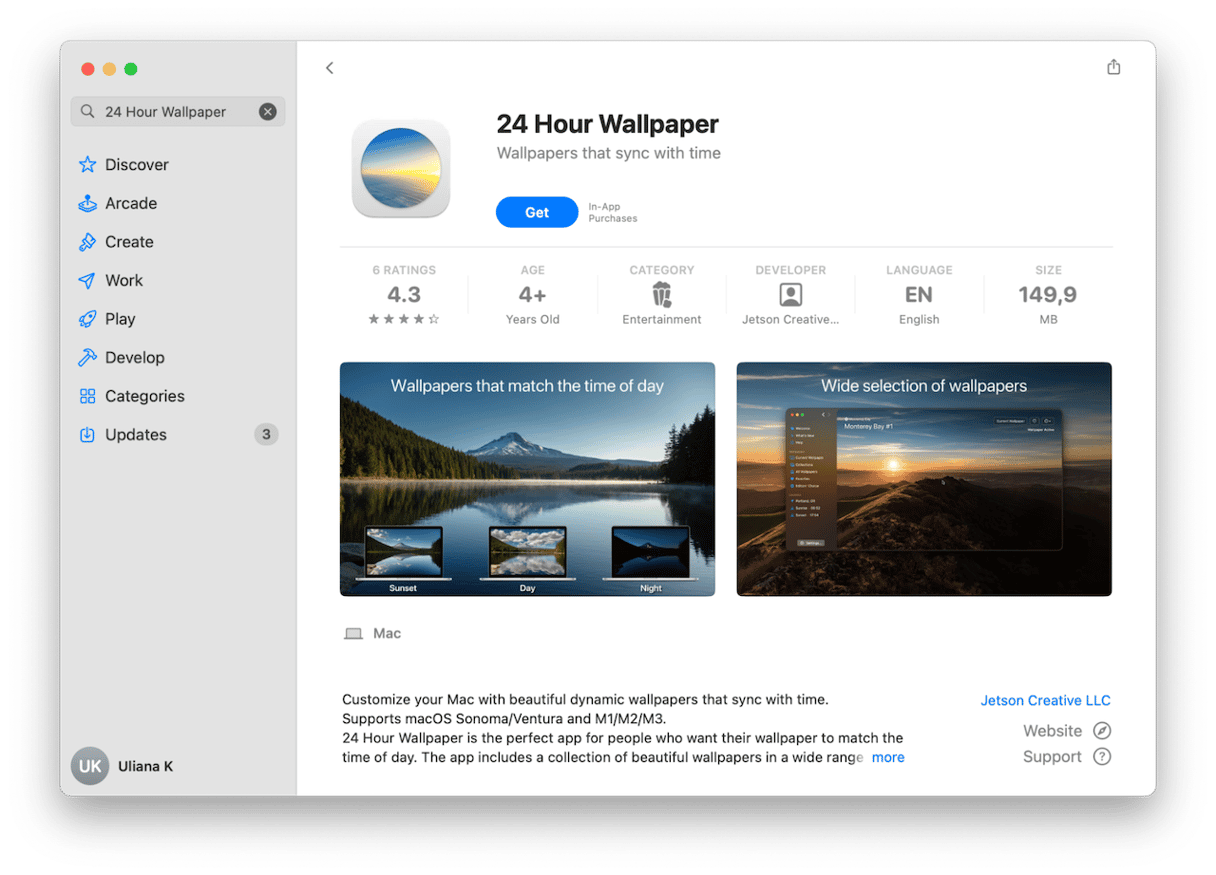Click the 24 Hour Wallpaper app icon
1216x875 pixels.
401,168
